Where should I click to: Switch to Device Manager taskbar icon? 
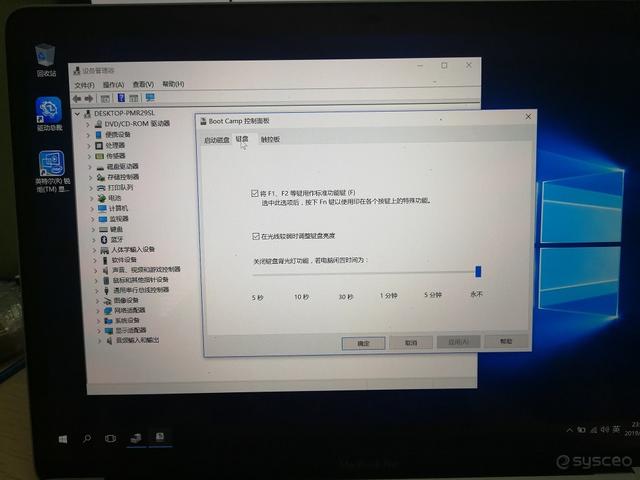point(136,438)
